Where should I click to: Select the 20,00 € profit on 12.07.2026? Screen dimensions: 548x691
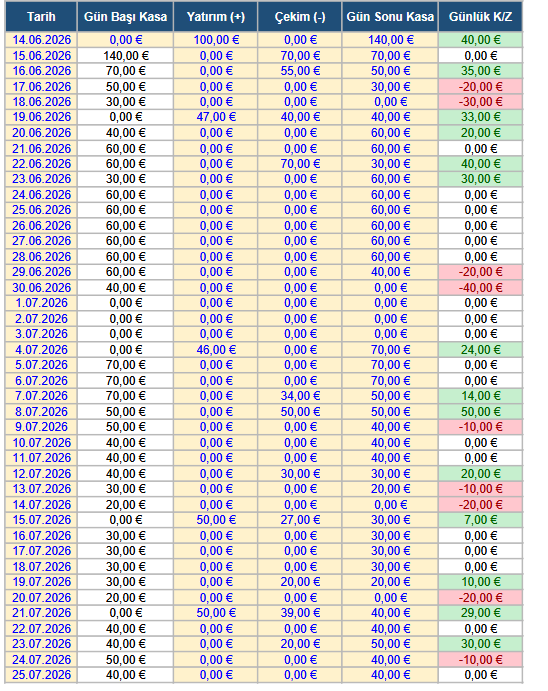click(x=480, y=474)
